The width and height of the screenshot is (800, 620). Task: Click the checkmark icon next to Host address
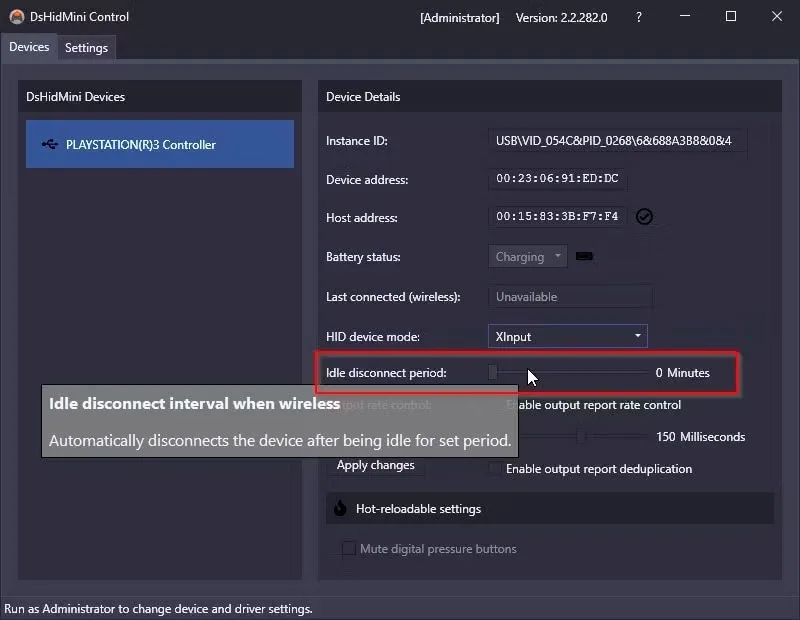644,216
